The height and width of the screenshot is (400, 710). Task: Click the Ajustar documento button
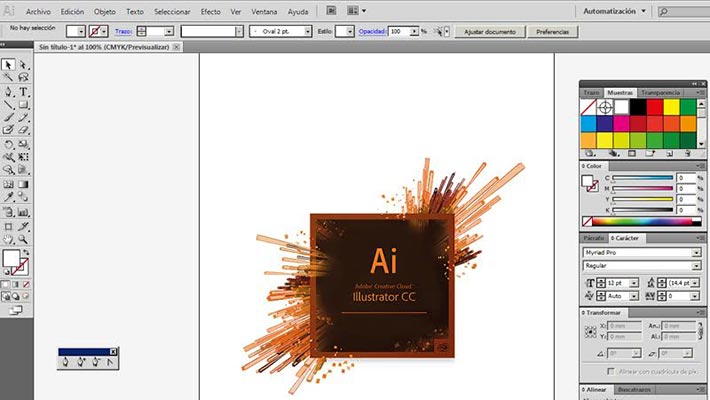489,32
